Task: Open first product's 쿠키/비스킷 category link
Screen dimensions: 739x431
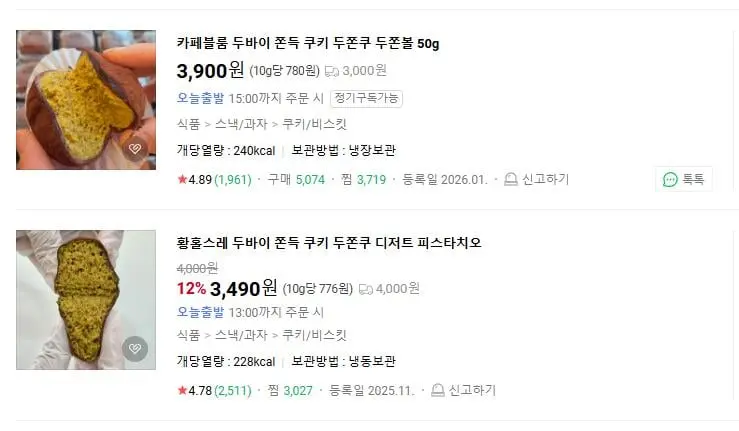Action: pos(314,124)
